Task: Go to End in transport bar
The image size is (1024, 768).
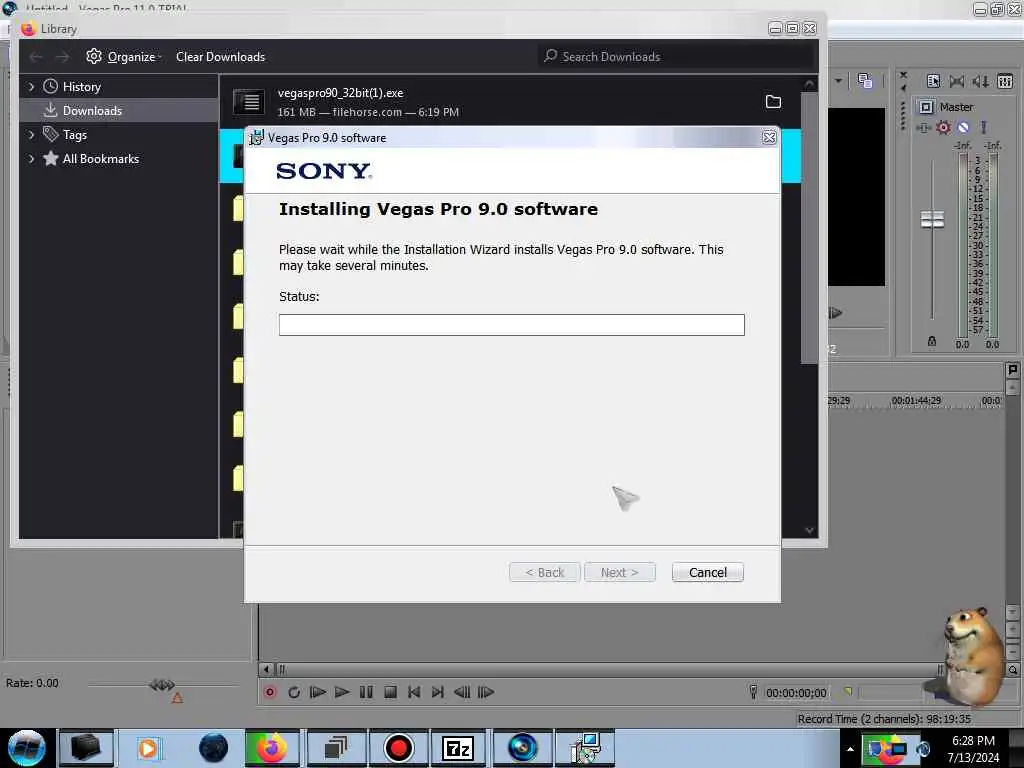Action: [x=438, y=692]
